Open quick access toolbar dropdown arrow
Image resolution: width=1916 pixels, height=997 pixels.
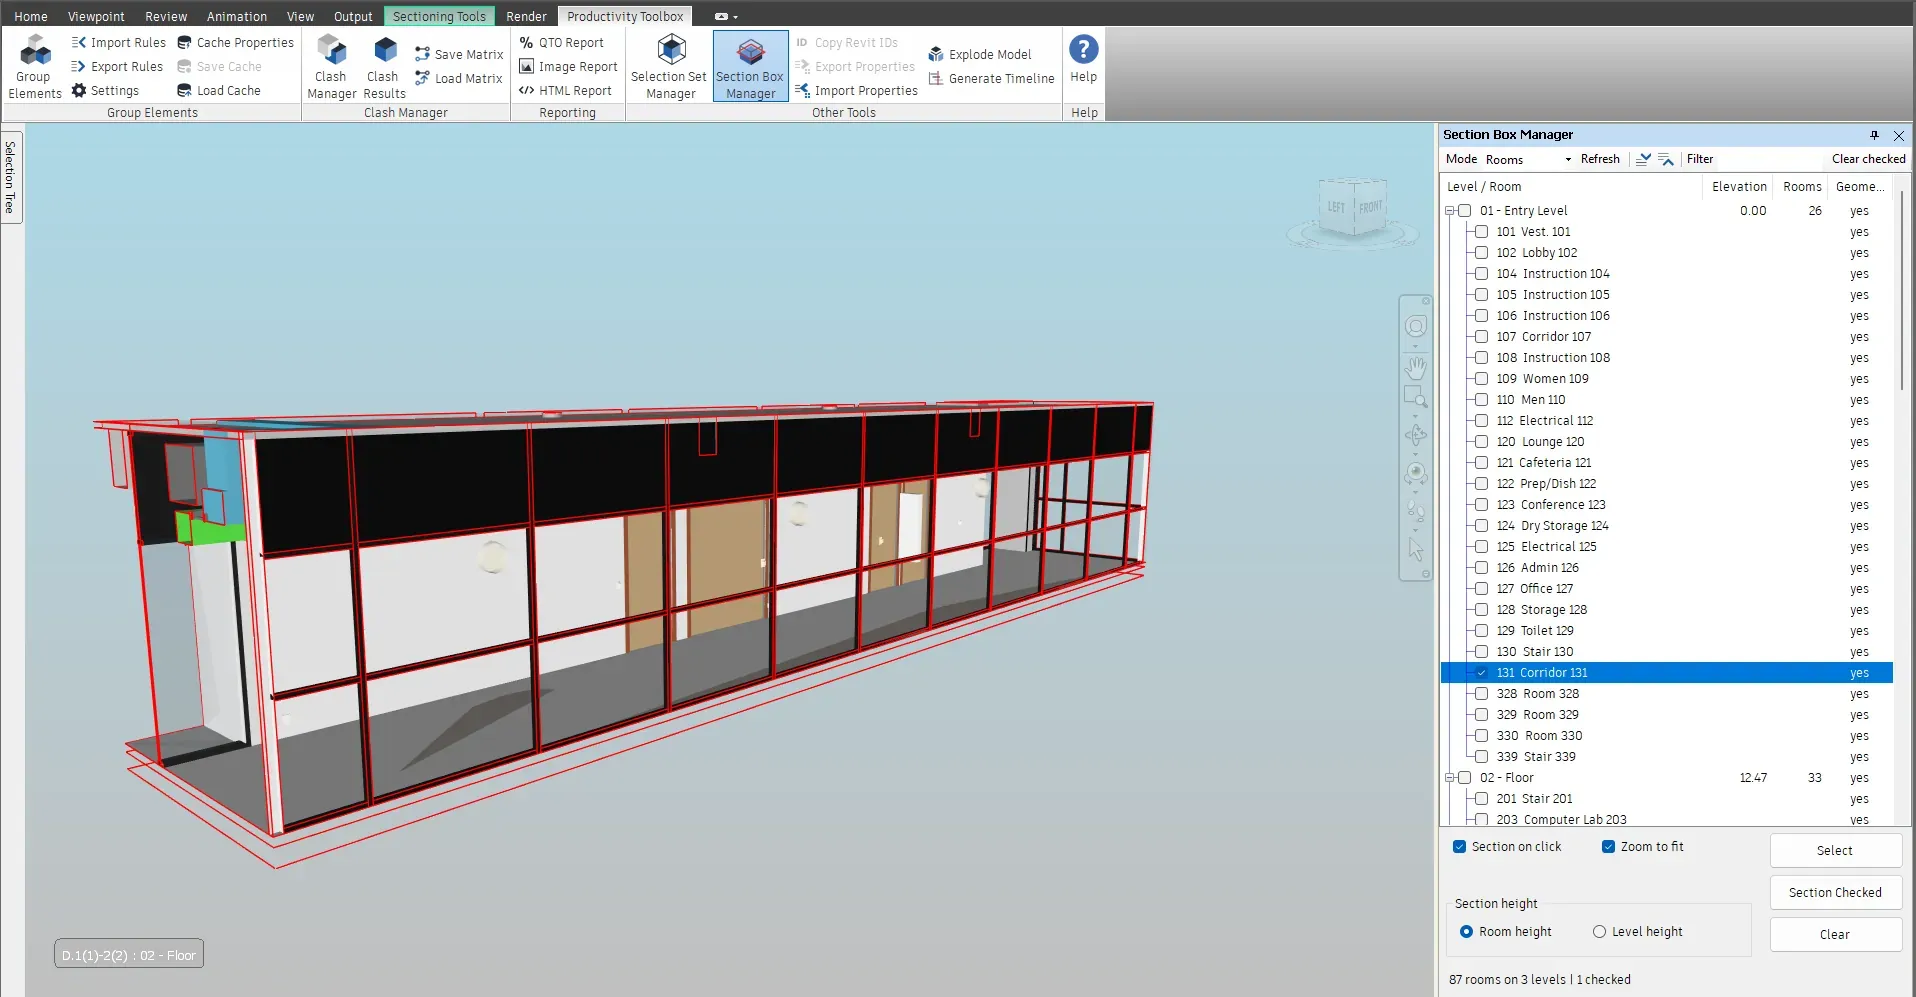click(735, 17)
